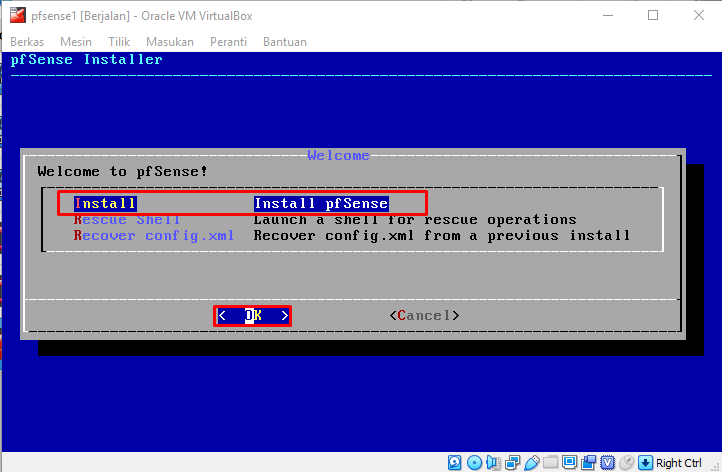This screenshot has width=722, height=472.
Task: Click the Cancel button in installer
Action: coord(425,315)
